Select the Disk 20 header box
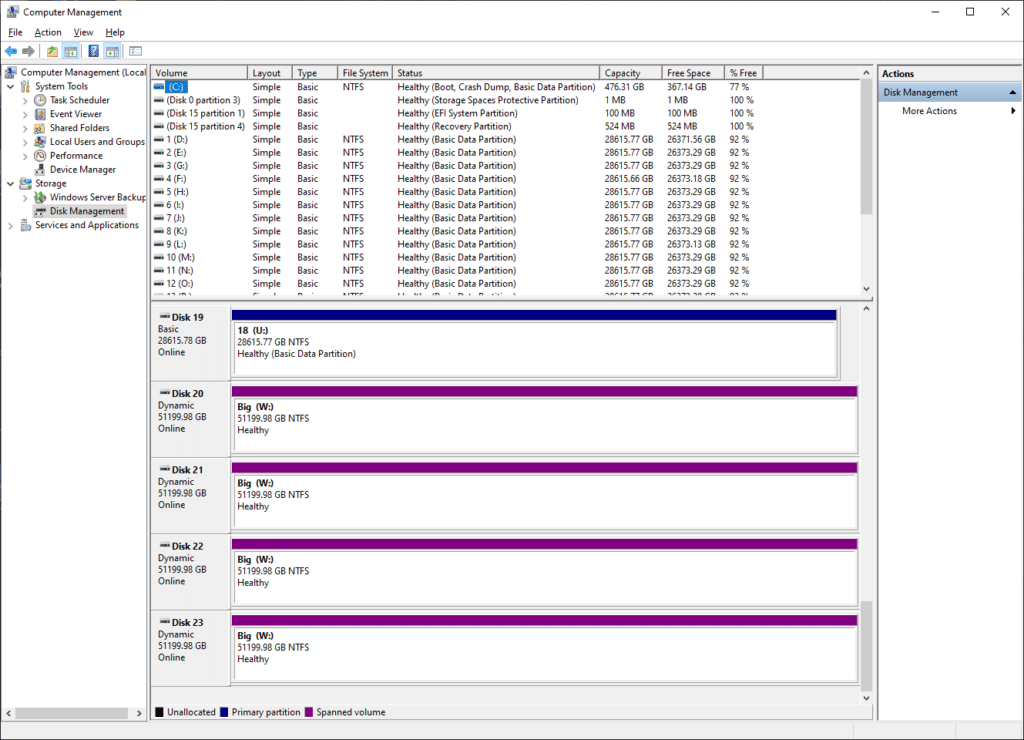This screenshot has width=1024, height=740. pos(190,419)
